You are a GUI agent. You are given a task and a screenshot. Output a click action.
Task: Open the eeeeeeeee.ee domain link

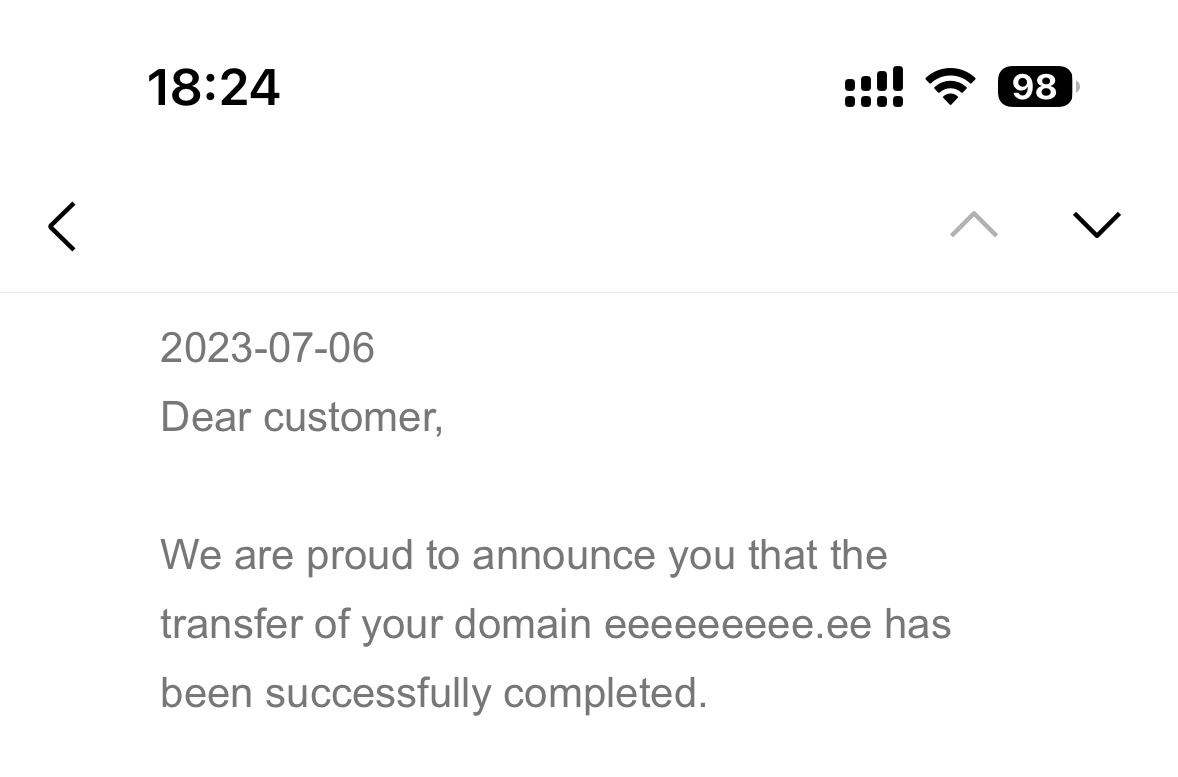738,624
